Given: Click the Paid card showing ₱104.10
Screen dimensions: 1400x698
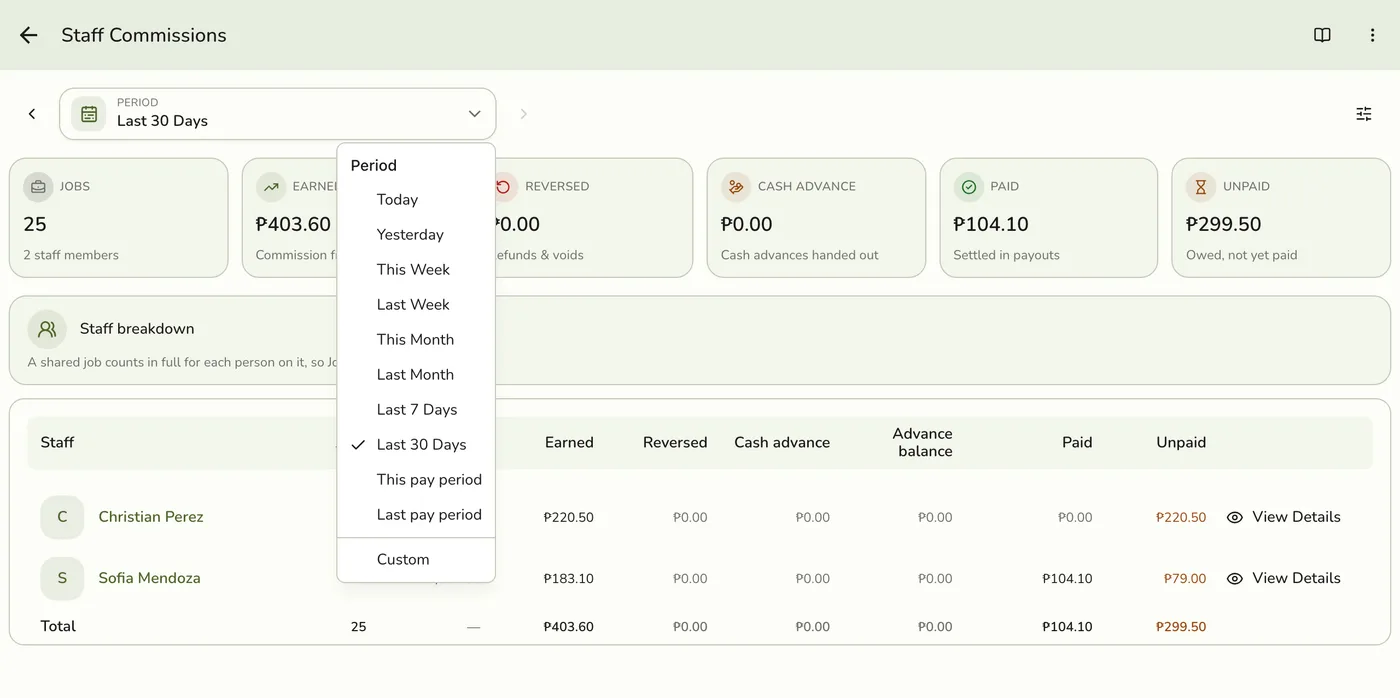Looking at the screenshot, I should click(1049, 218).
